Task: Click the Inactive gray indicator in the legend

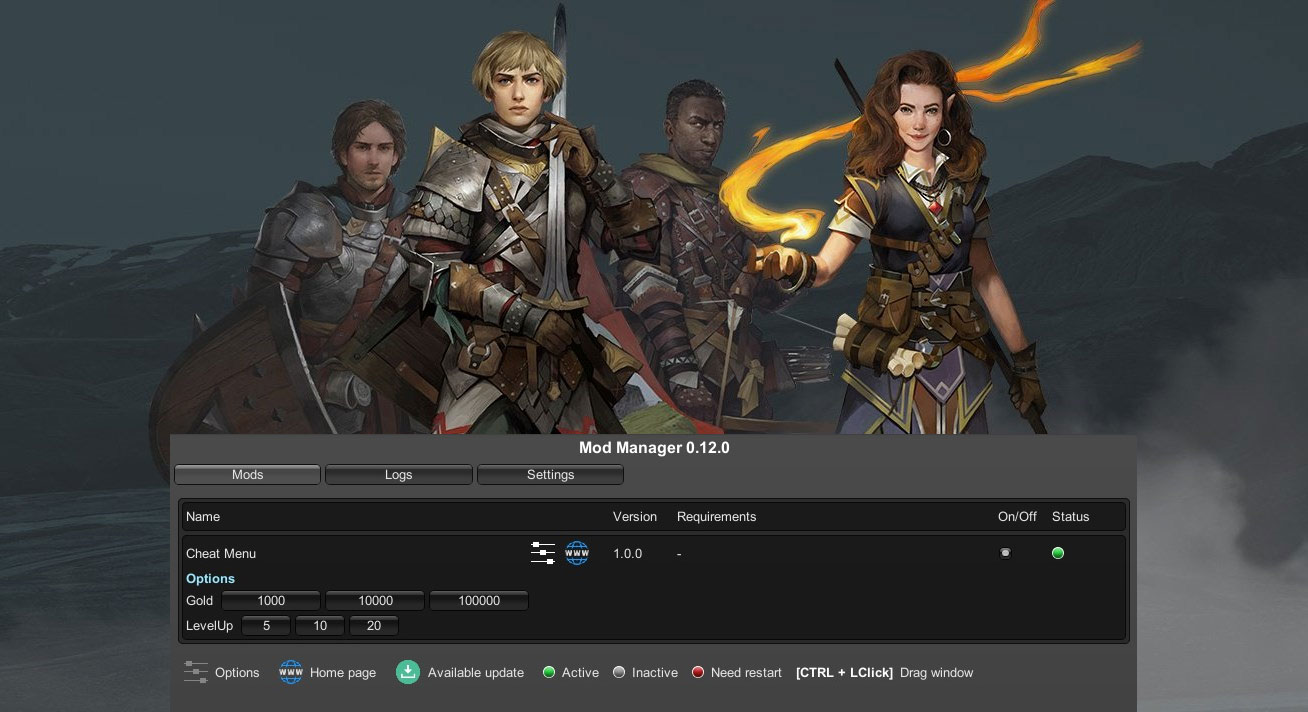Action: [x=618, y=672]
